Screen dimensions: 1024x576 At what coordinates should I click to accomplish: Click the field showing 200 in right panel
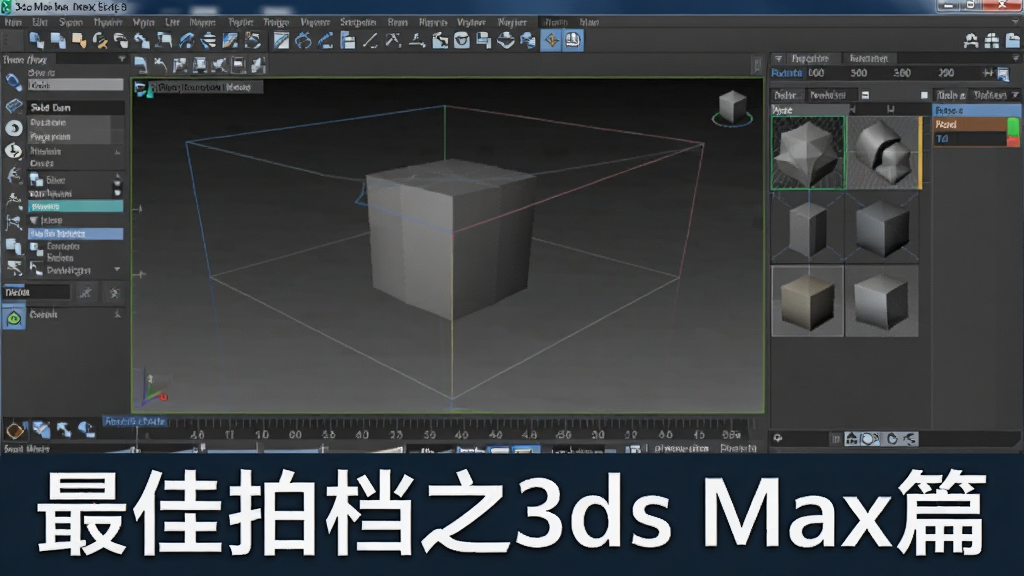click(946, 73)
